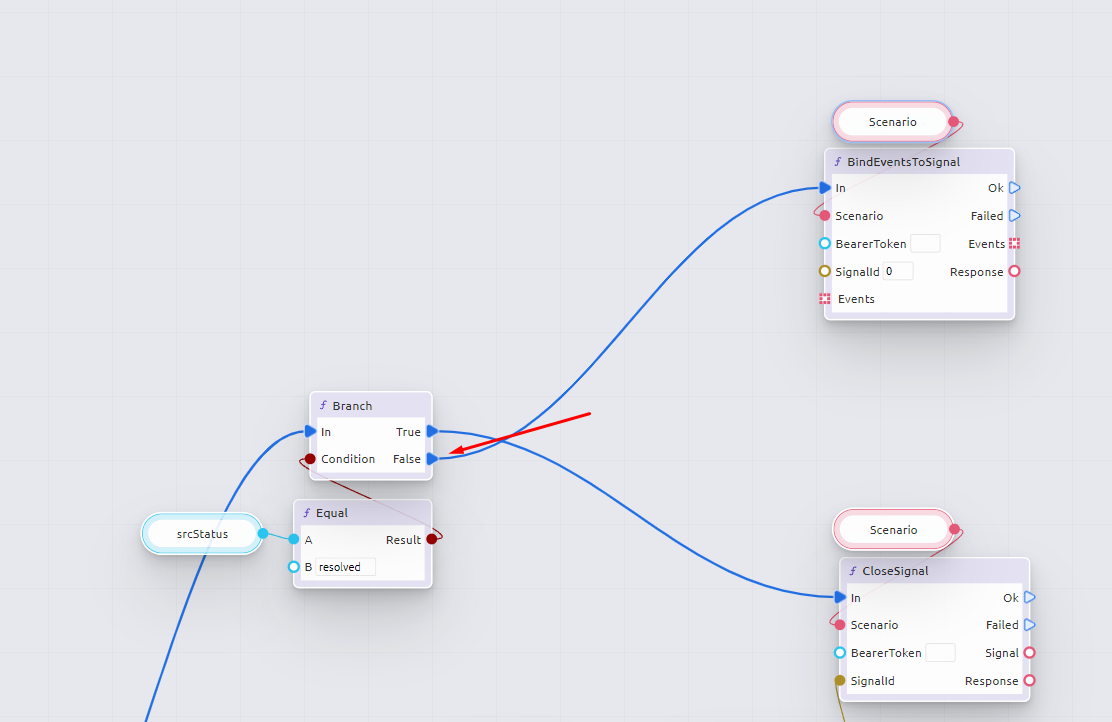Select the Branch node header

(x=370, y=405)
